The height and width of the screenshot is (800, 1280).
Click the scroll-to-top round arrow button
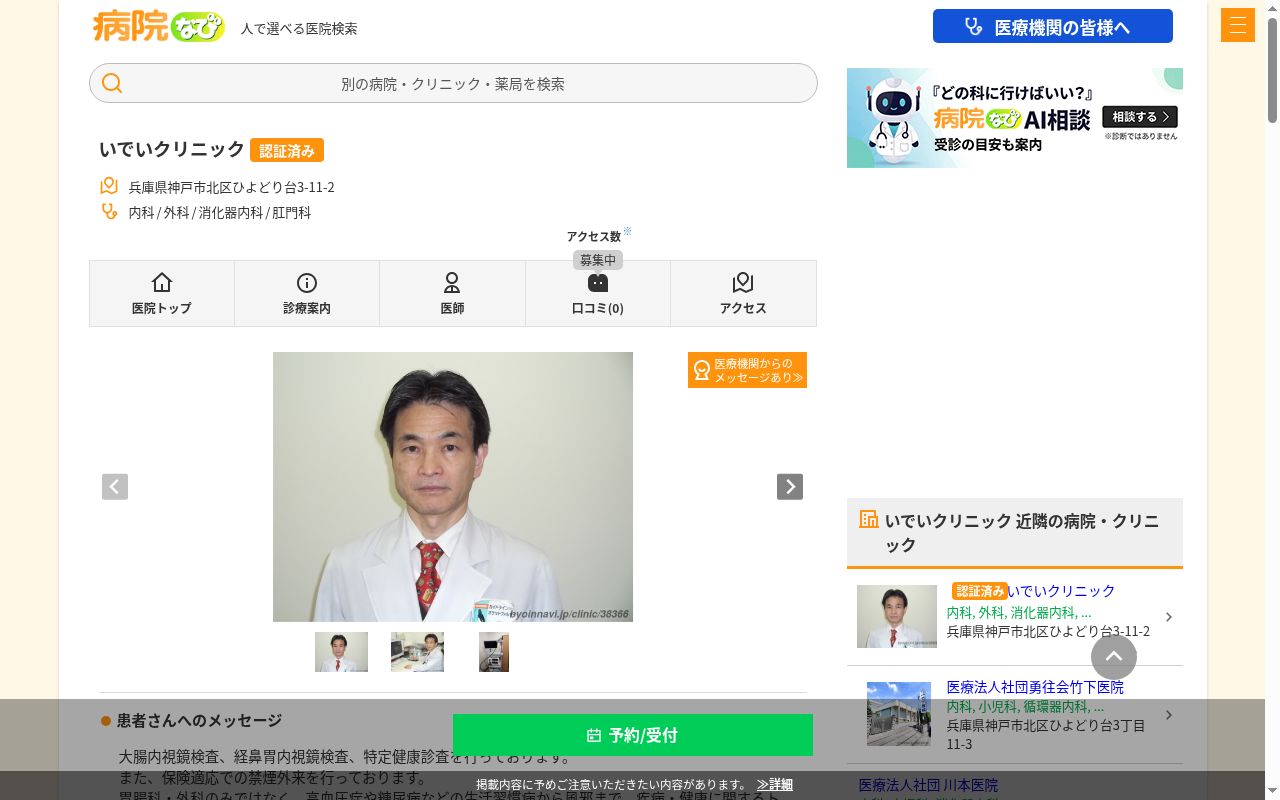[1114, 657]
